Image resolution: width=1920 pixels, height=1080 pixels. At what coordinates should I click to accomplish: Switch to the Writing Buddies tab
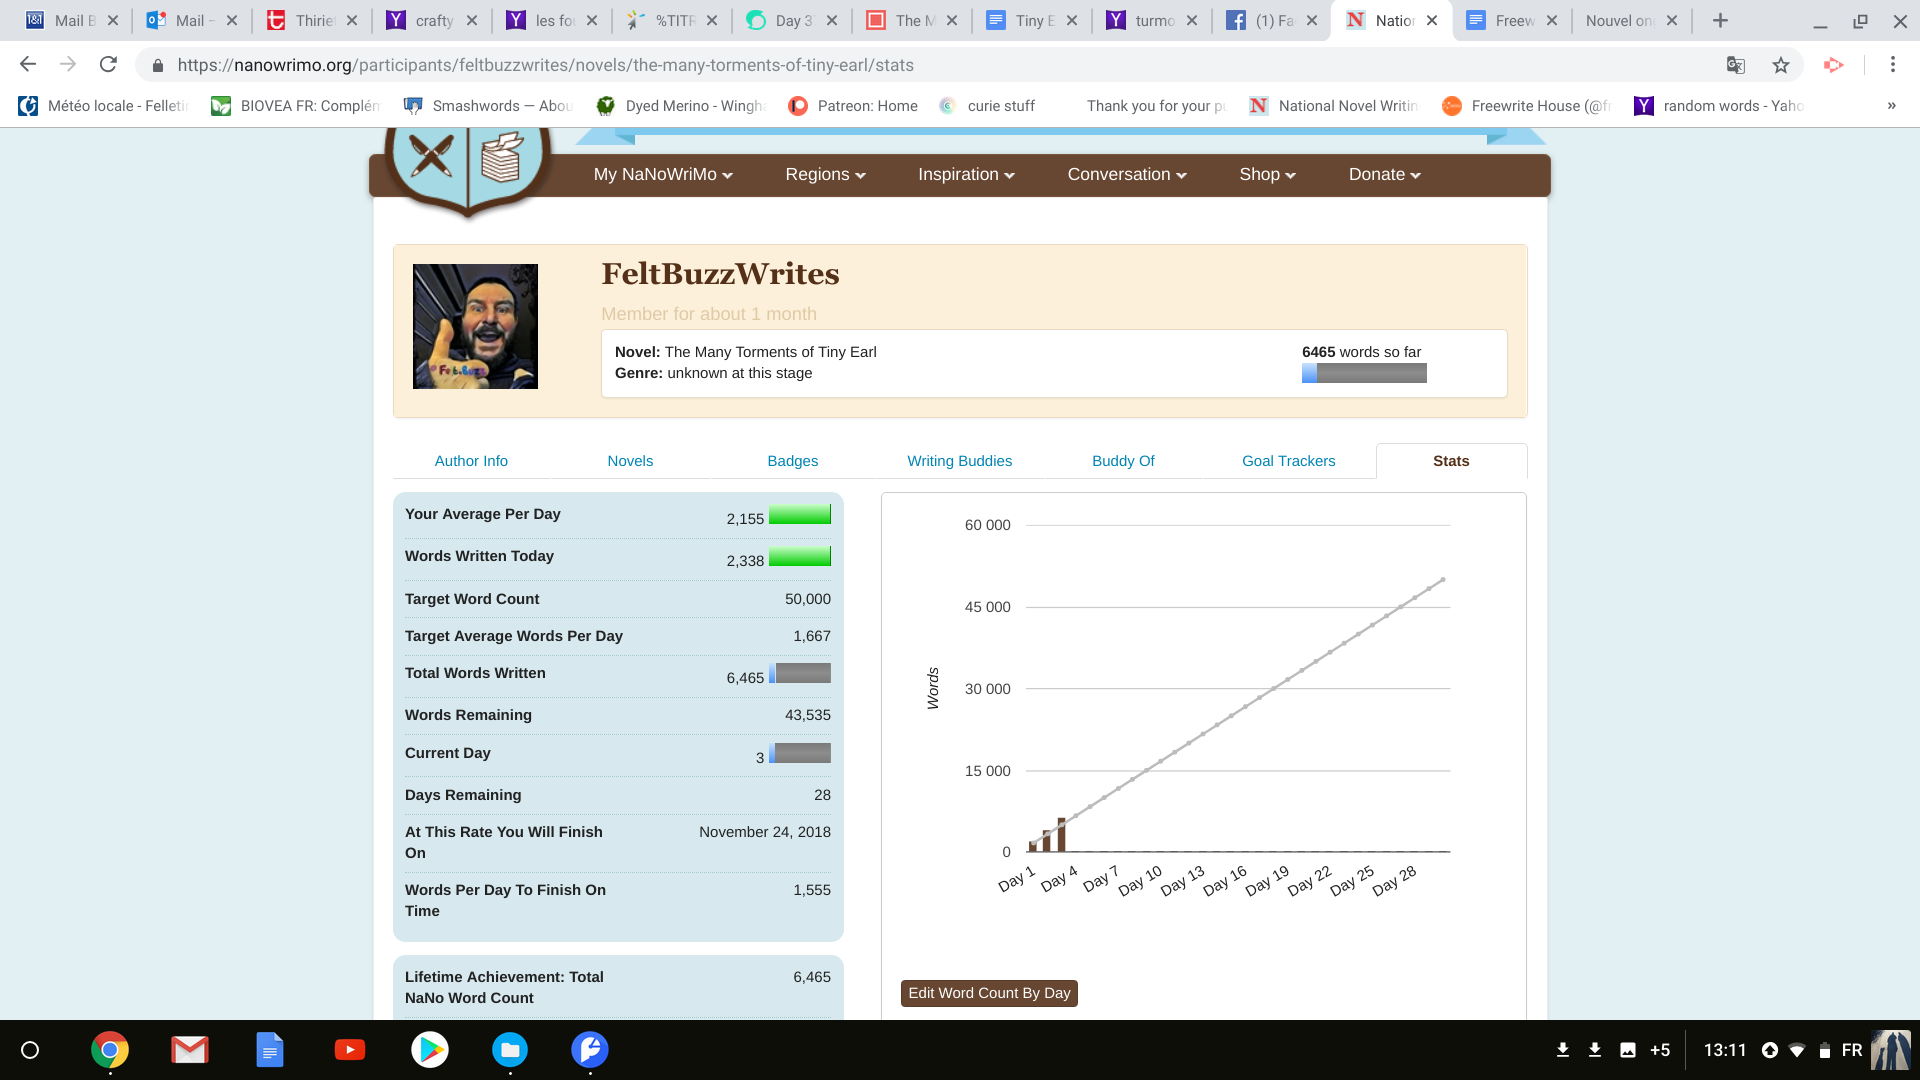click(x=959, y=461)
